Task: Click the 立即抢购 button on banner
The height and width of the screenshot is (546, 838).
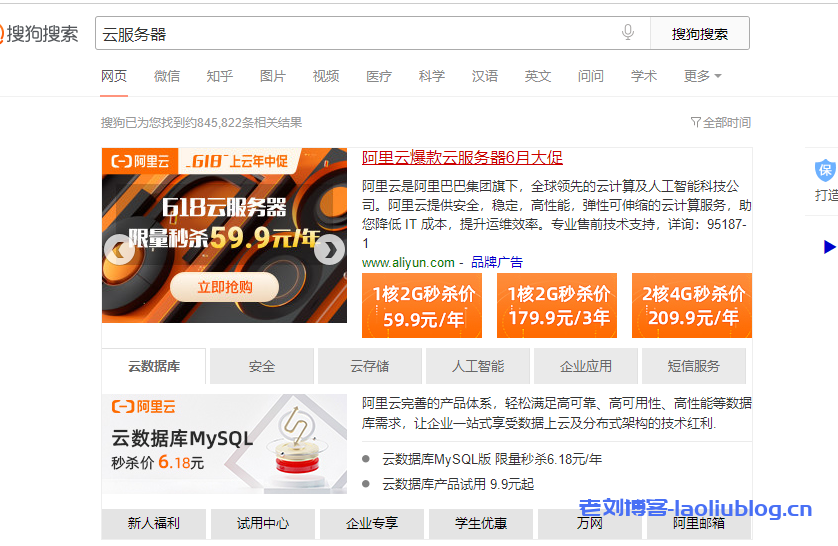Action: pyautogui.click(x=224, y=287)
